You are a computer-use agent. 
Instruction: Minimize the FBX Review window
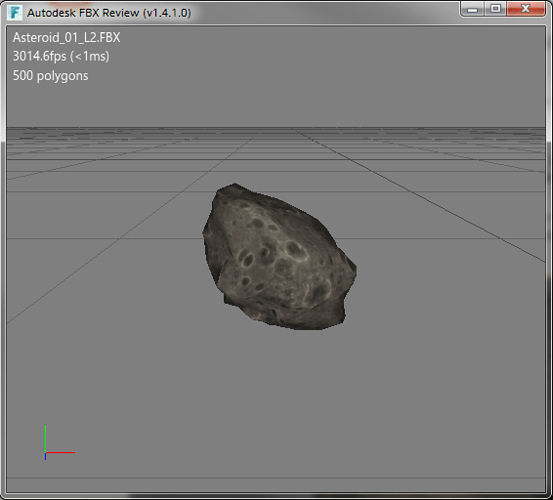tap(473, 9)
